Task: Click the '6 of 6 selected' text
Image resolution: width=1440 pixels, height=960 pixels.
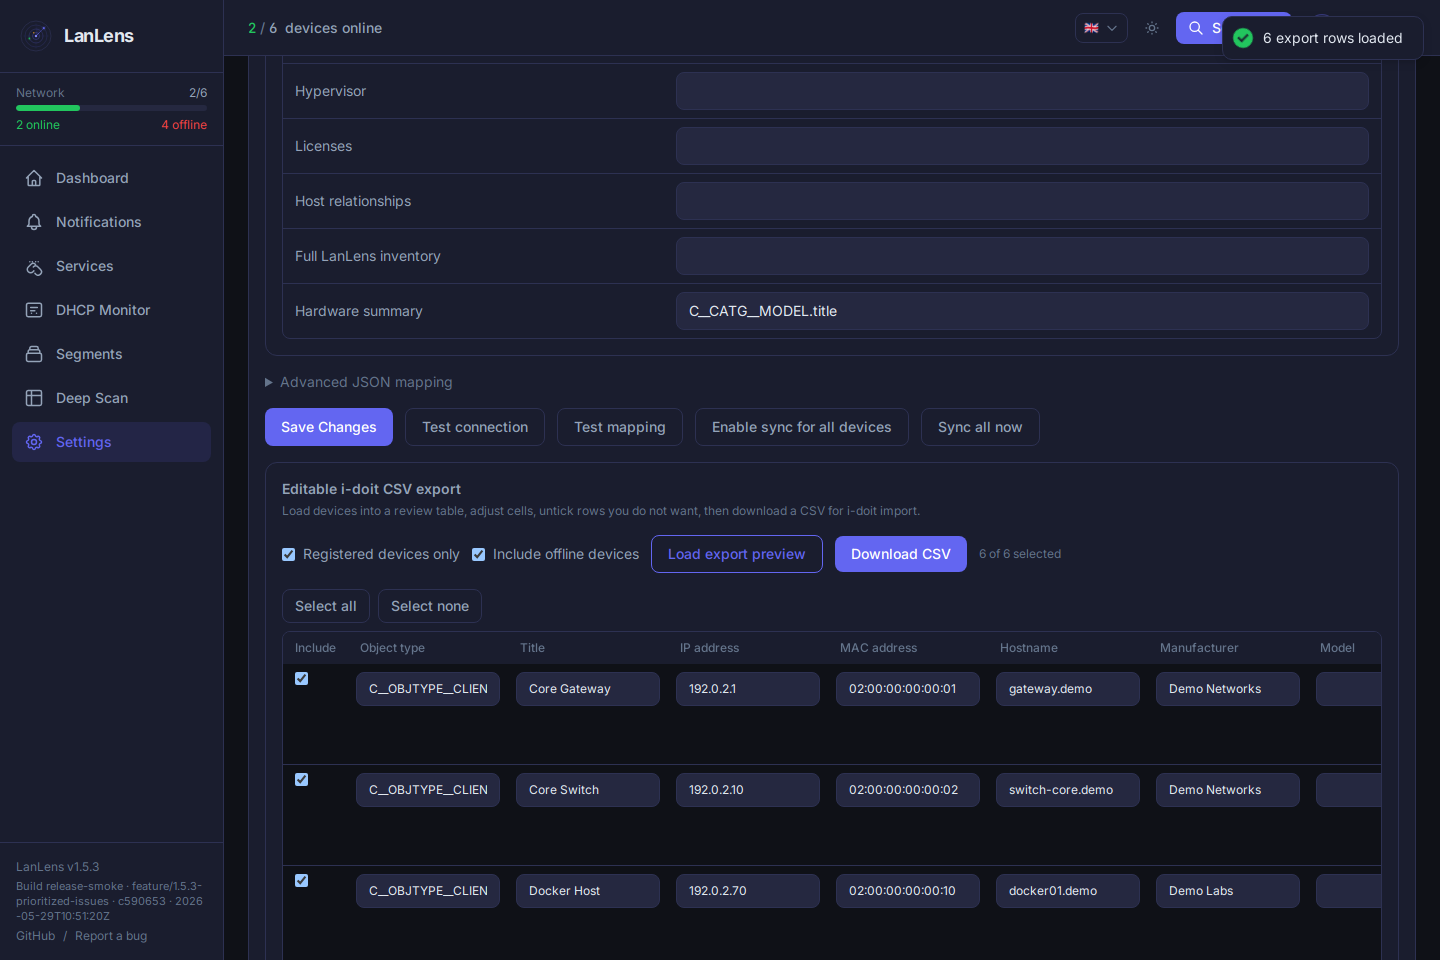Action: [1020, 554]
